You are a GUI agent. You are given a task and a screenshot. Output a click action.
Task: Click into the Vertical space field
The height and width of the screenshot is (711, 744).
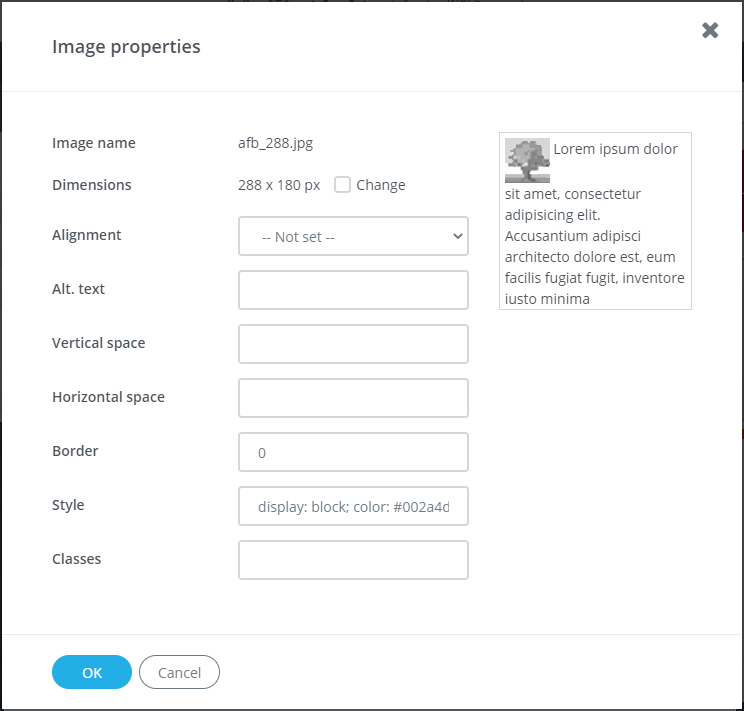click(353, 344)
